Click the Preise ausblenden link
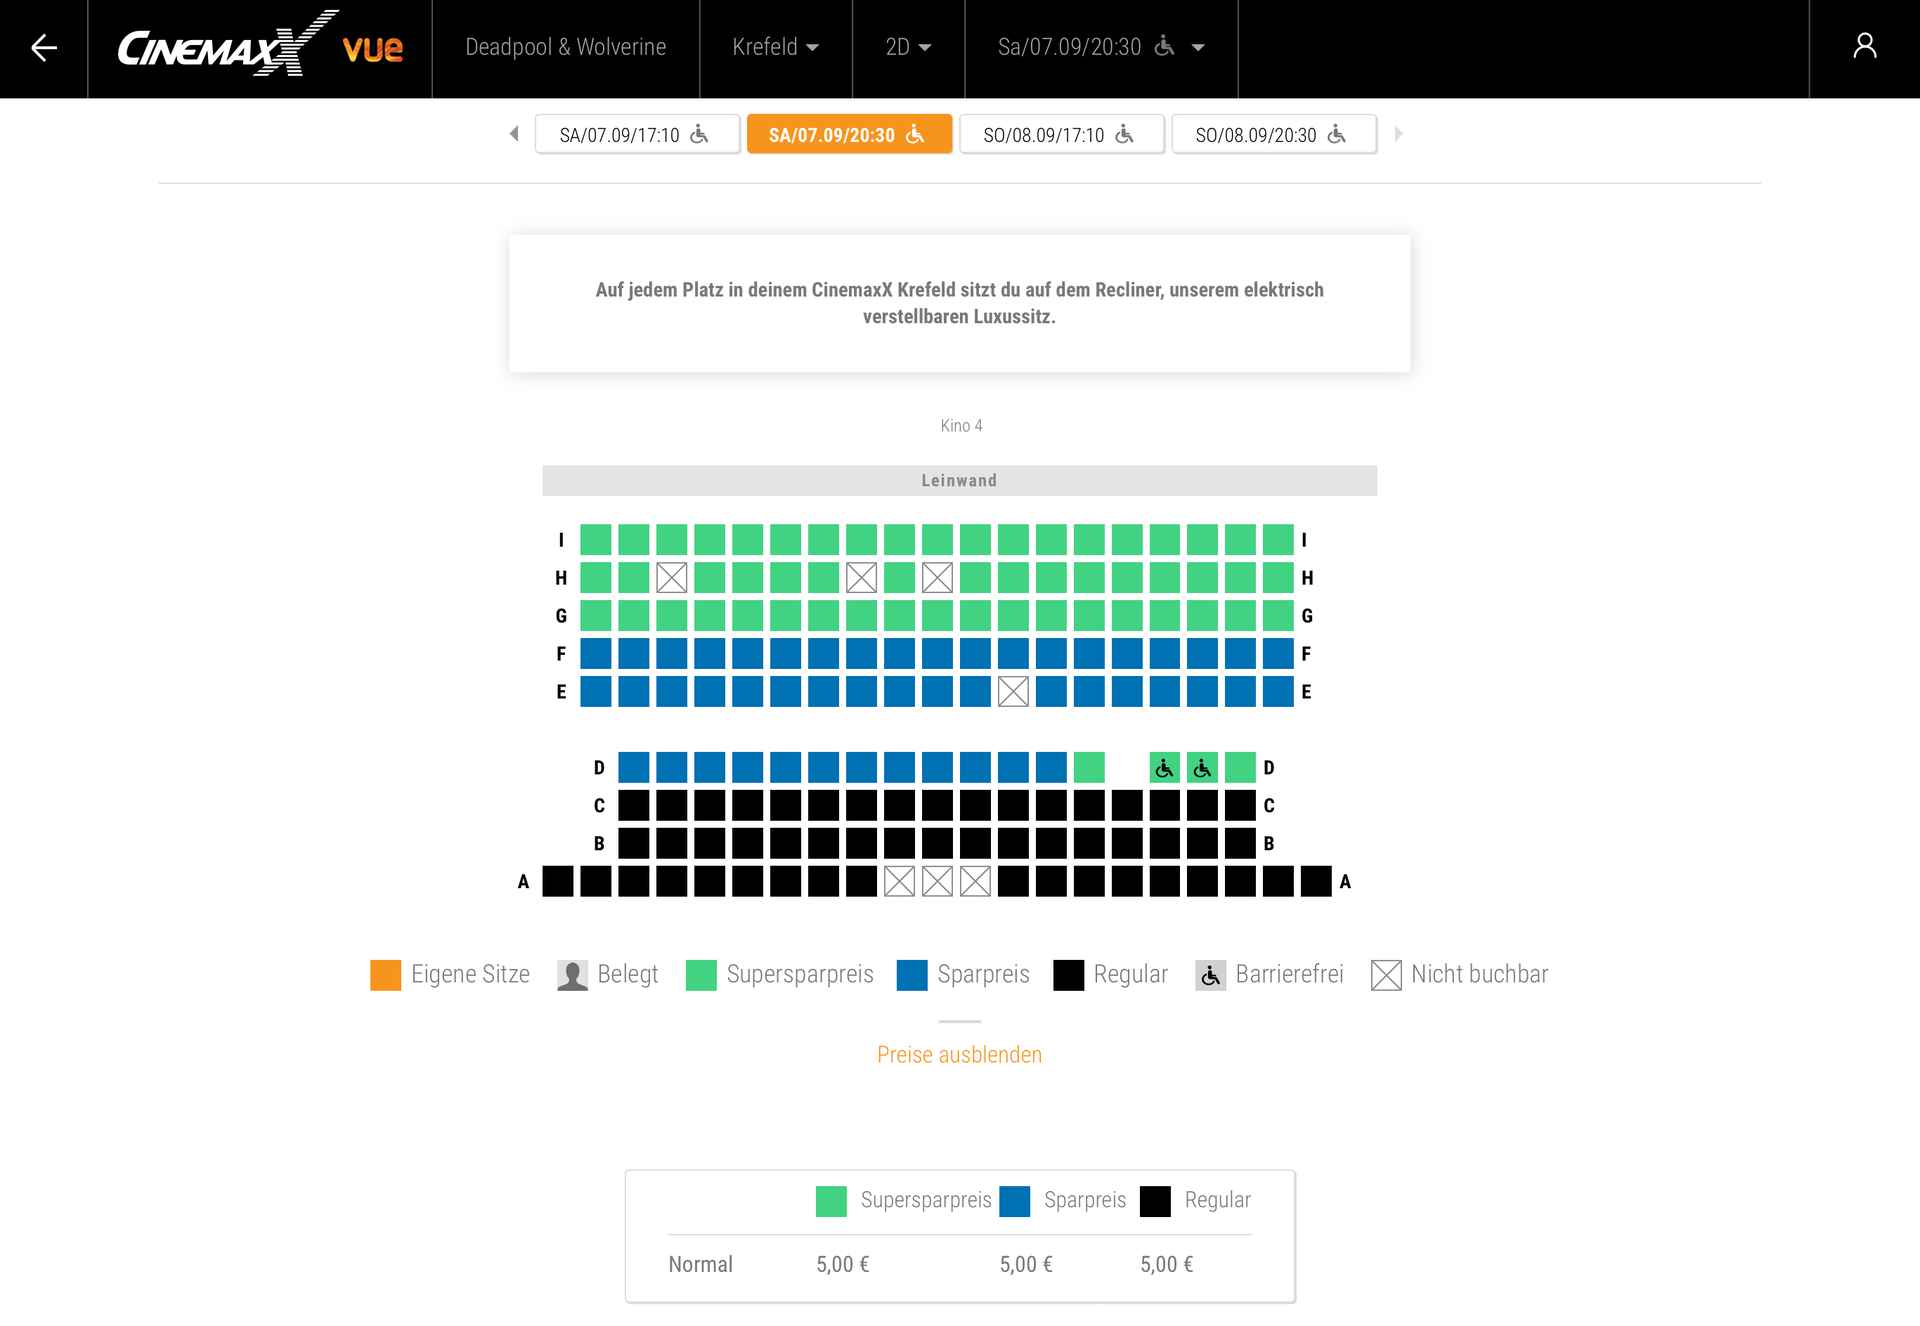This screenshot has width=1920, height=1326. [959, 1055]
